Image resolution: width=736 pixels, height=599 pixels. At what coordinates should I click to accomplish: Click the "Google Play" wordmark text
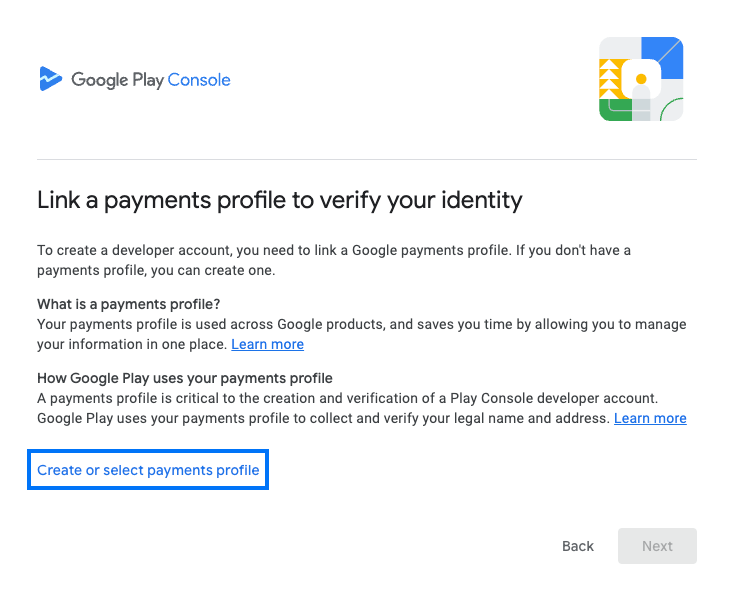click(x=115, y=80)
